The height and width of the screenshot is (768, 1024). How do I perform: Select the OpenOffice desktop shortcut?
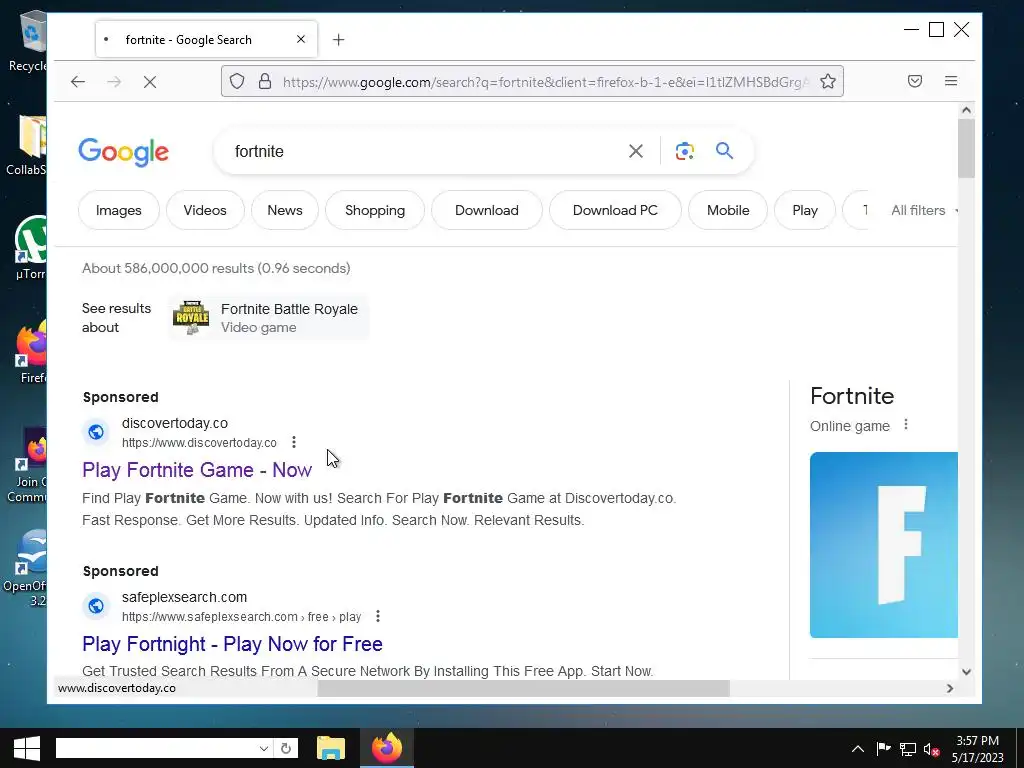tap(26, 568)
